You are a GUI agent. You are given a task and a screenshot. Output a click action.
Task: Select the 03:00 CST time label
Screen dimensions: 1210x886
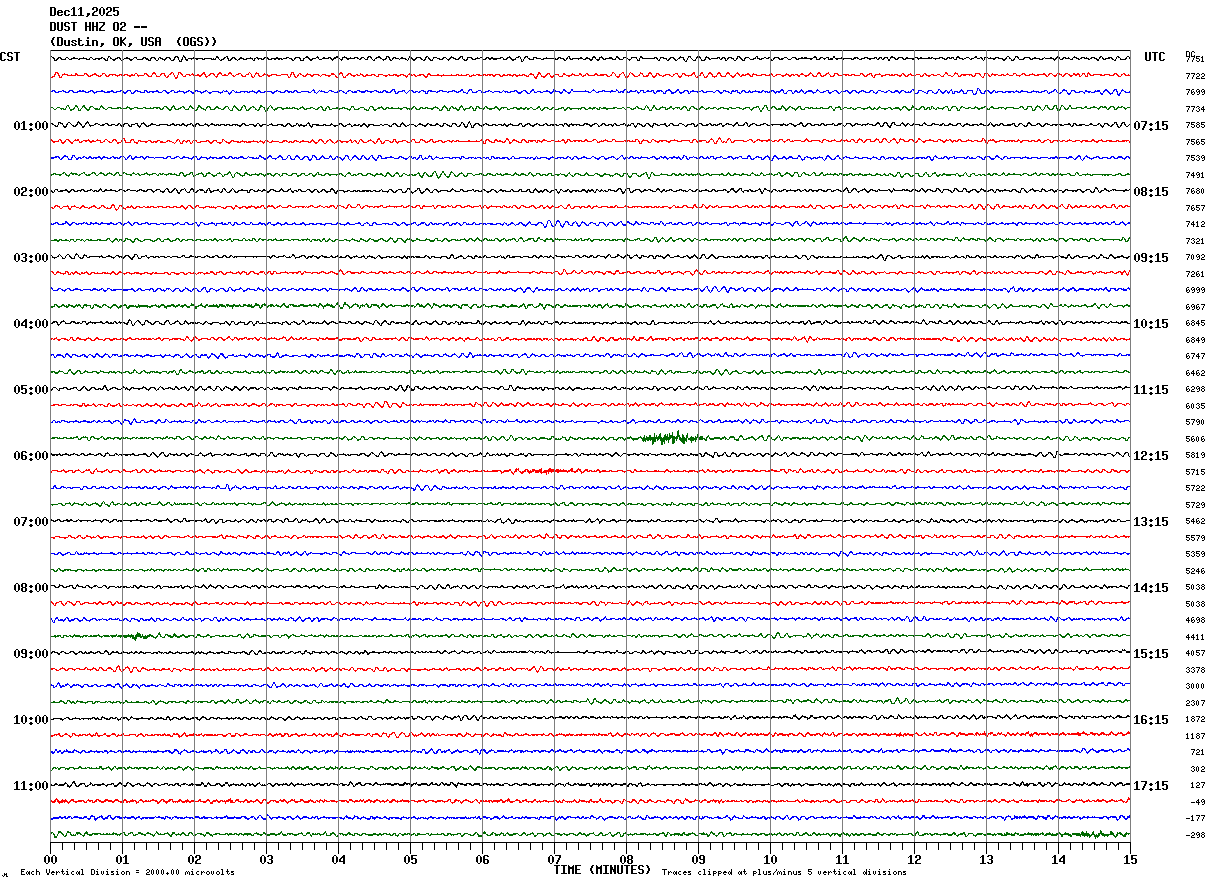click(x=31, y=258)
